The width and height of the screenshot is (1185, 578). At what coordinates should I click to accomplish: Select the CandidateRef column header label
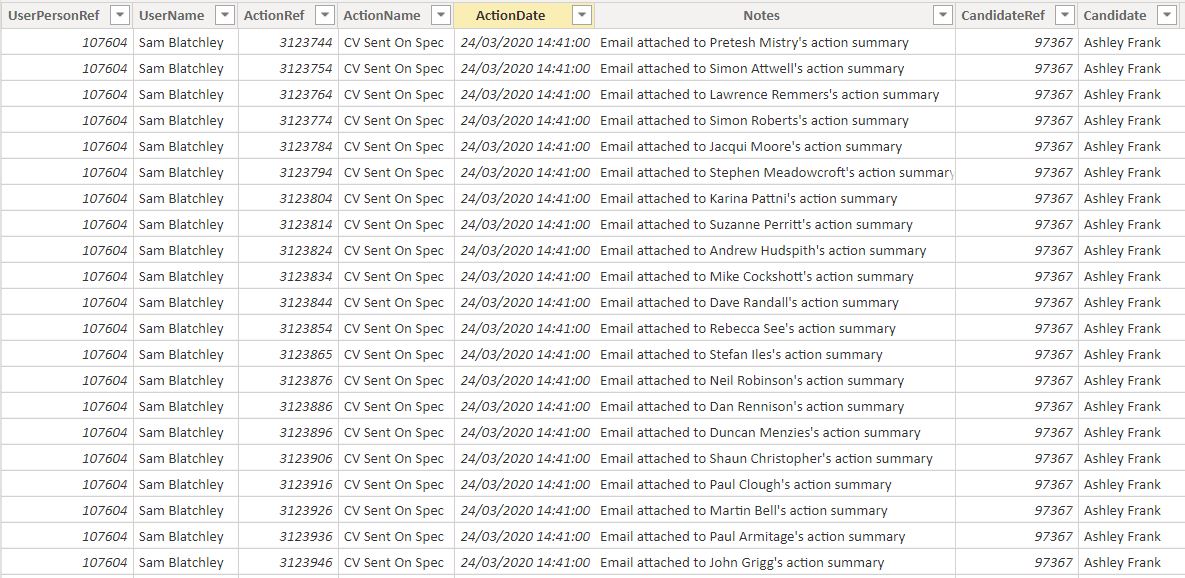1003,15
